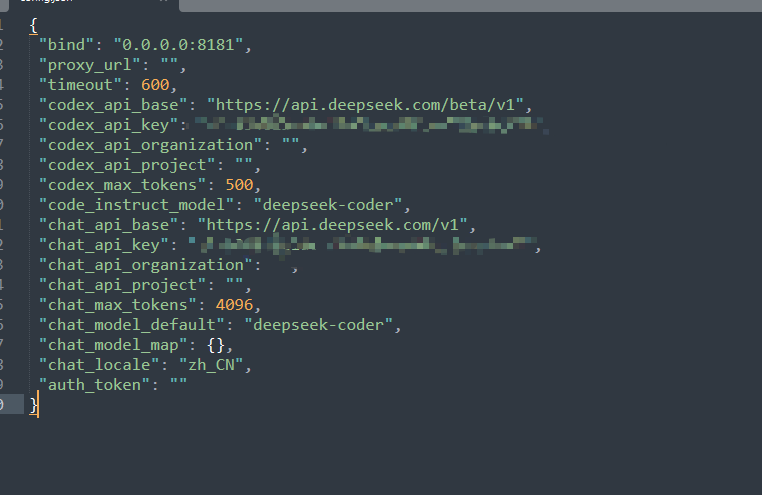The image size is (762, 495).
Task: Select the "0.0.0.0:8181" bind value
Action: point(178,45)
